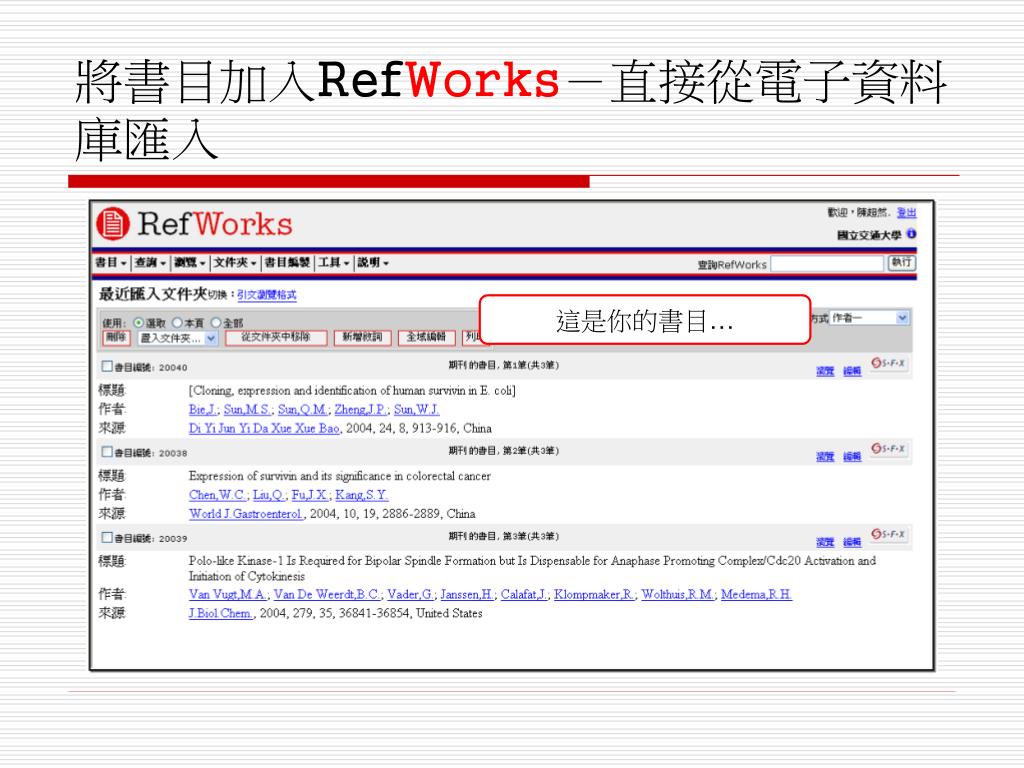Click the 刪除 button

(x=116, y=338)
